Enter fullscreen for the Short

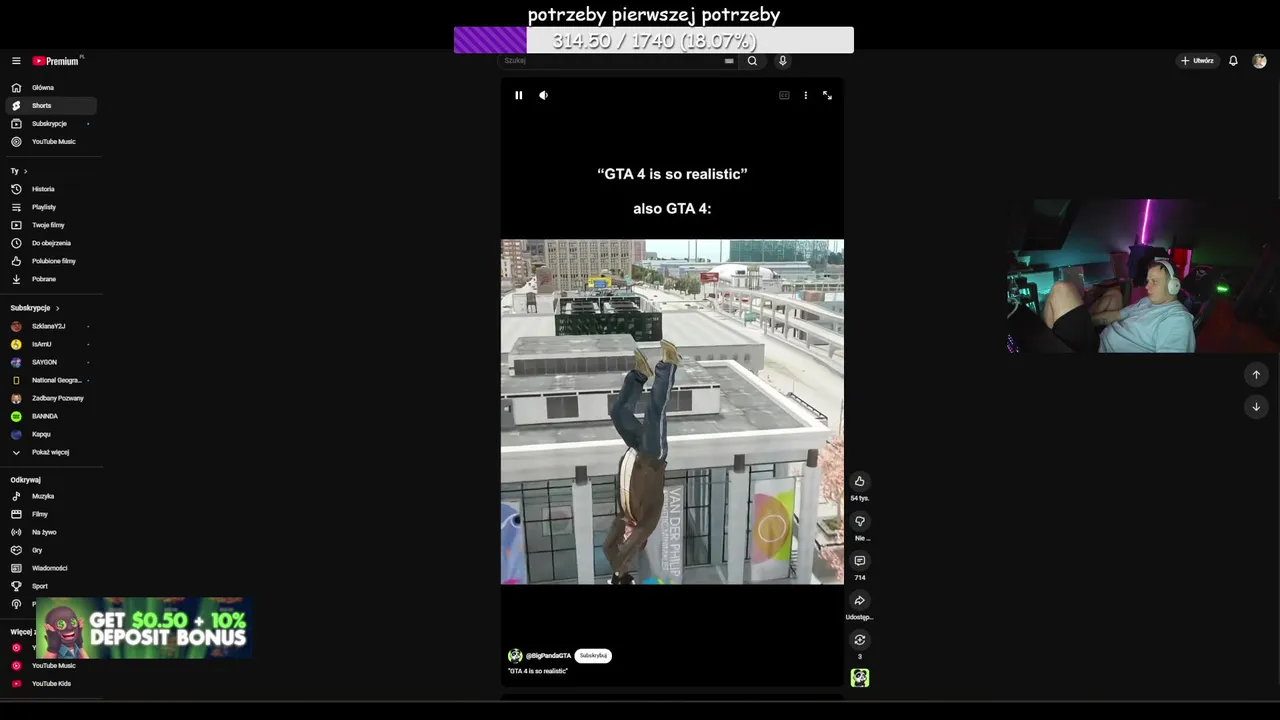[827, 95]
